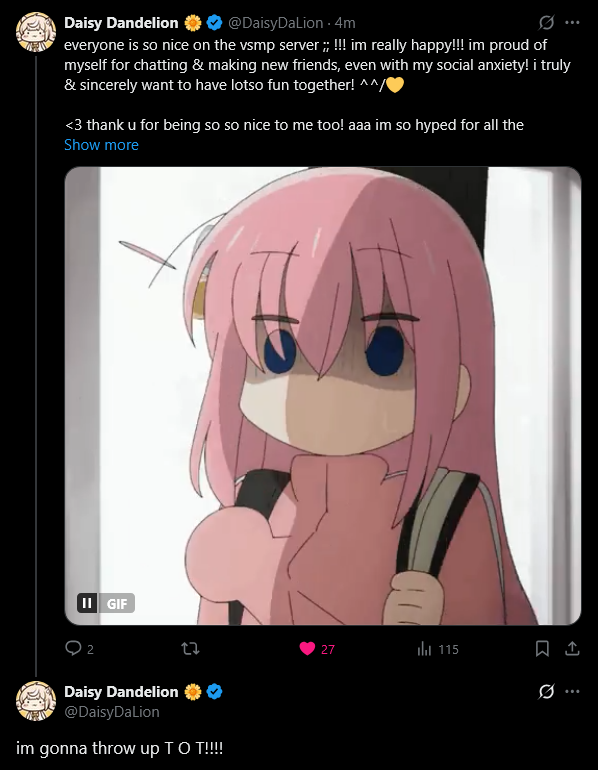Bookmark the first tweet
The image size is (598, 770).
pyautogui.click(x=542, y=649)
